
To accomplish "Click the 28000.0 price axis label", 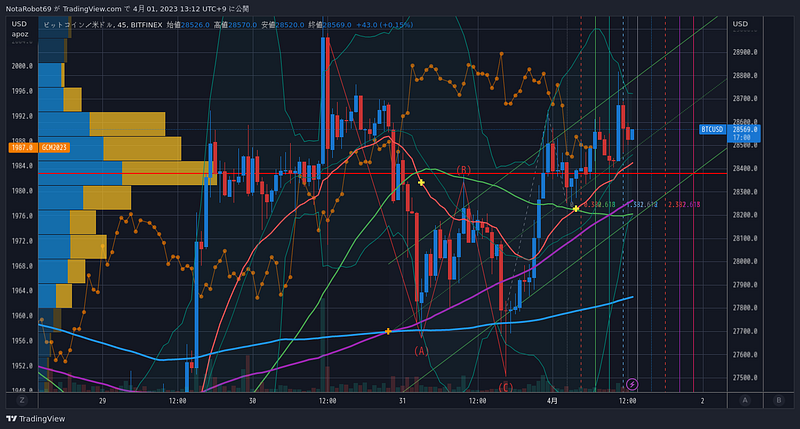I will pyautogui.click(x=745, y=261).
